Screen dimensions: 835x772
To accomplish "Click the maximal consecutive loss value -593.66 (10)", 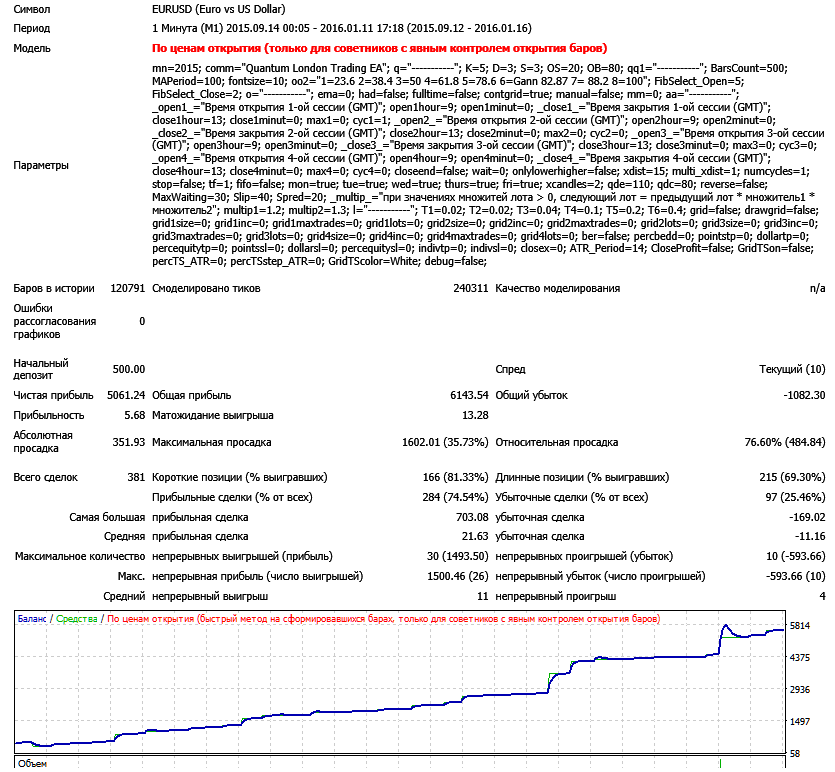I will tap(796, 577).
